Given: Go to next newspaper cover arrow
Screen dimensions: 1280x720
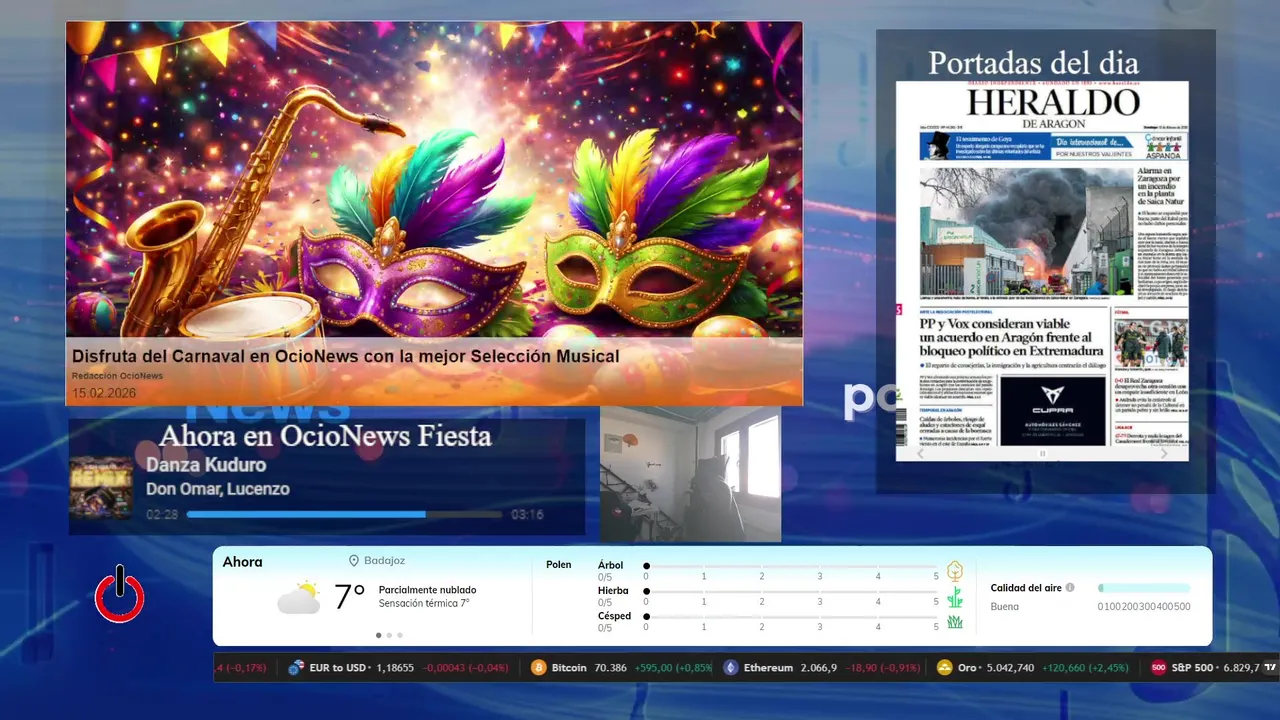Looking at the screenshot, I should 1164,453.
